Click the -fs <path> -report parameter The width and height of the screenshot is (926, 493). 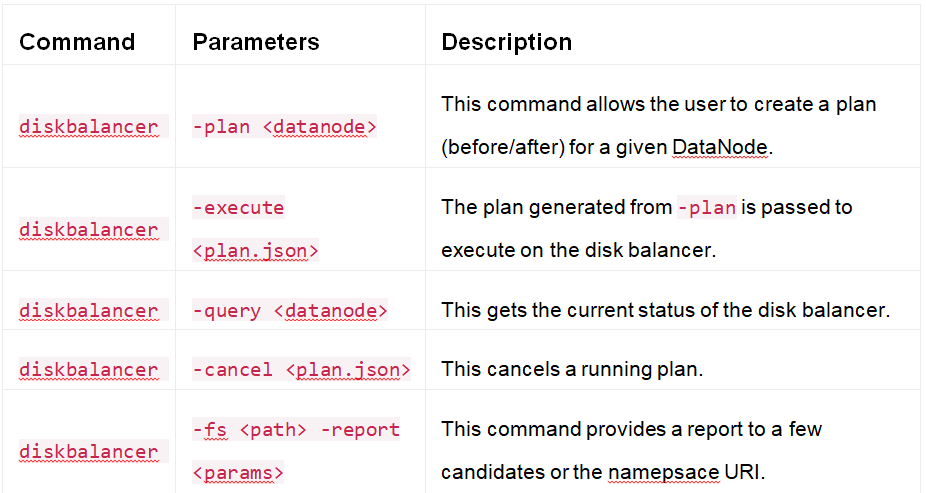point(296,430)
